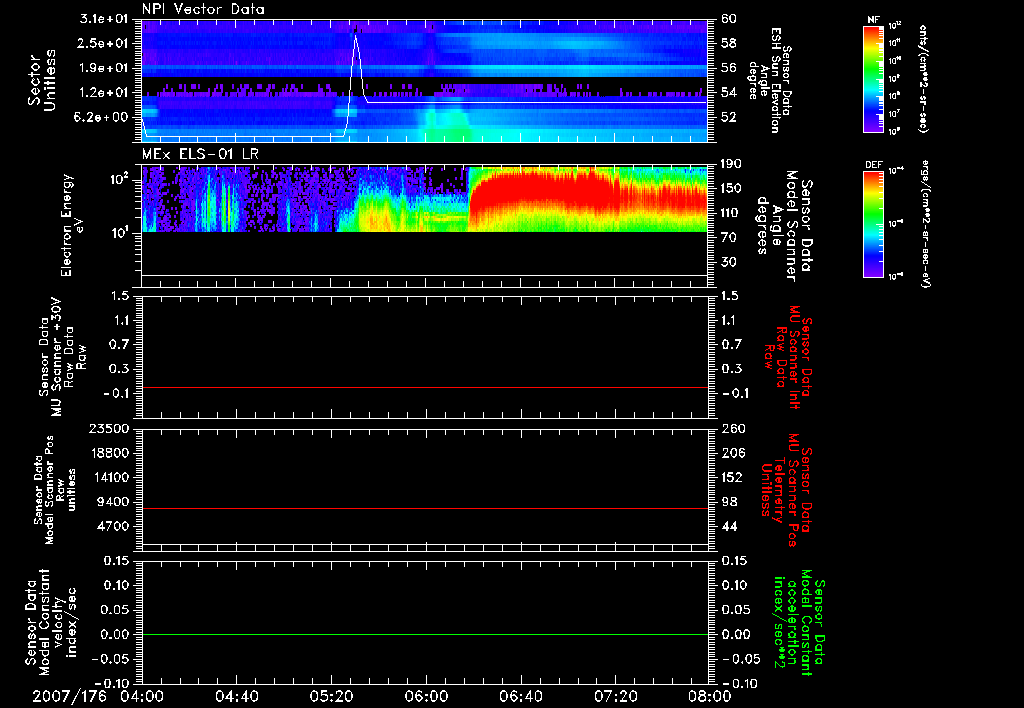
Task: Click the 06:40 time axis label
Action: pos(520,696)
